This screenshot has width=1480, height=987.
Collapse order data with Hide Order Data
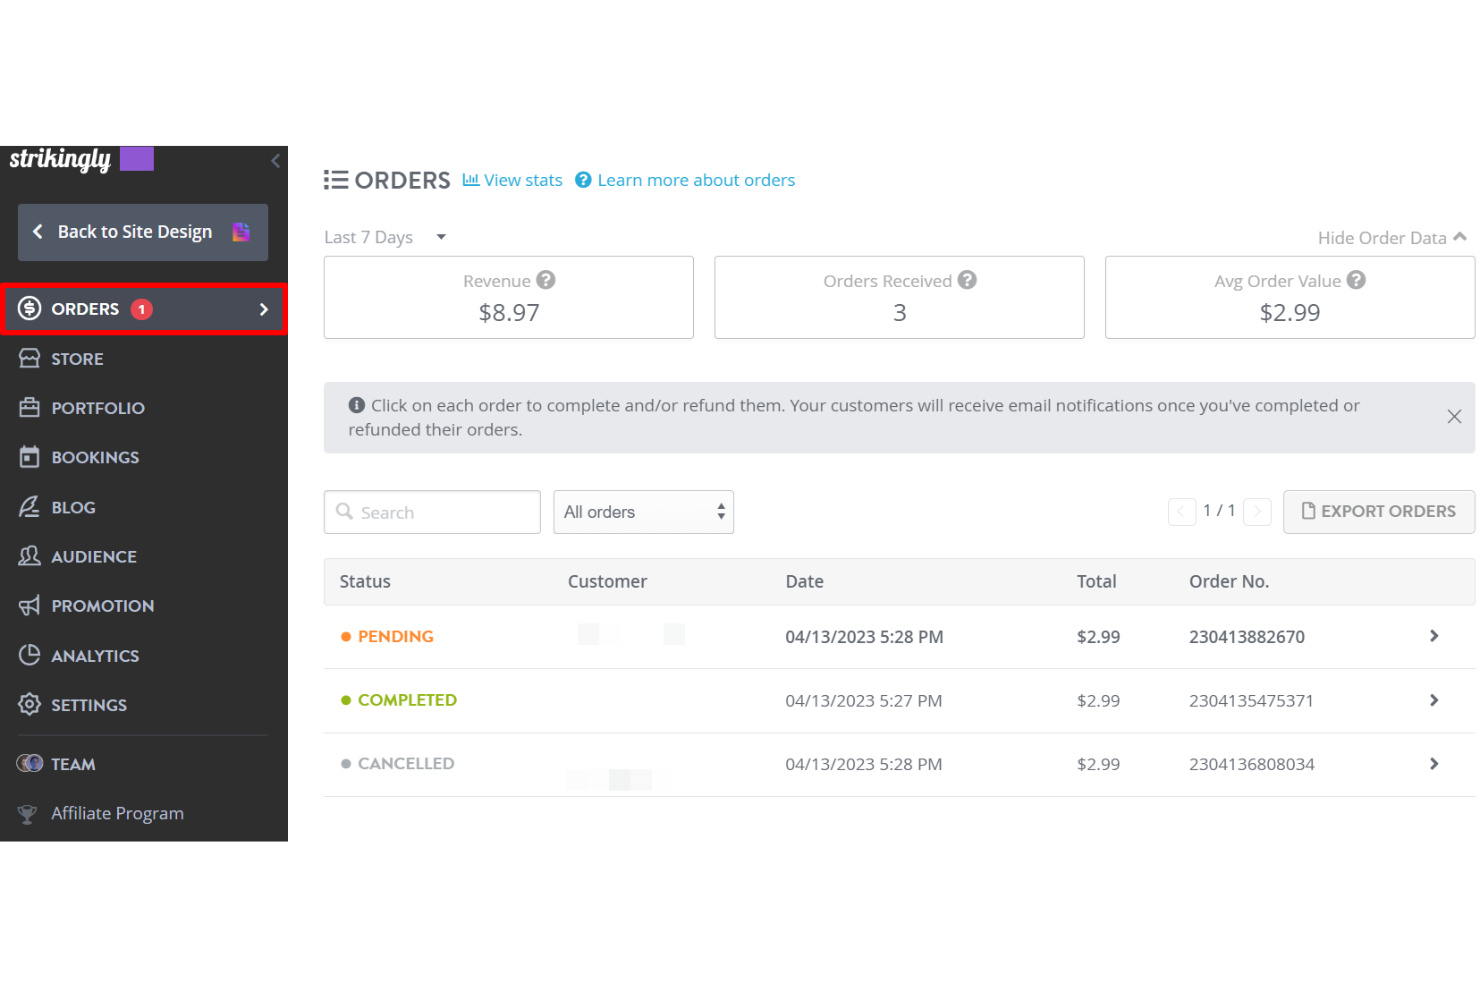pos(1391,237)
